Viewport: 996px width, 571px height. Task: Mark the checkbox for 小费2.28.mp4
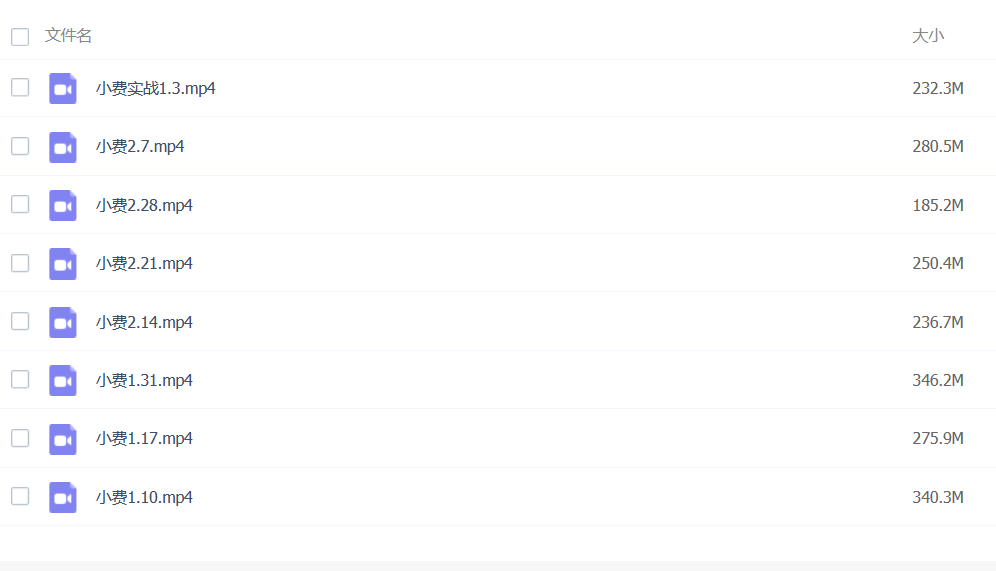20,205
